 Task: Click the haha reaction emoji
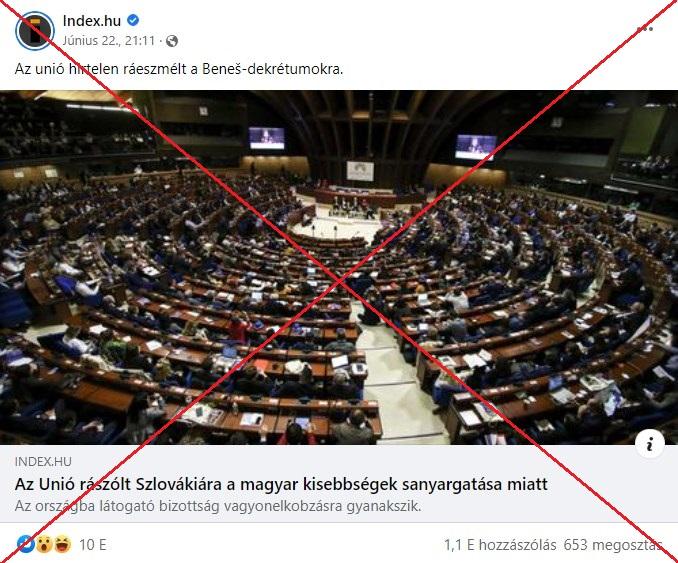point(62,544)
